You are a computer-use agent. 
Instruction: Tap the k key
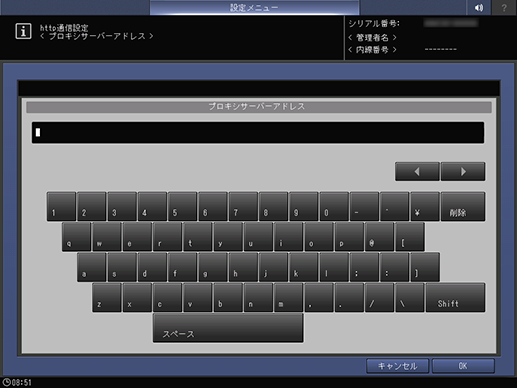[x=304, y=267]
